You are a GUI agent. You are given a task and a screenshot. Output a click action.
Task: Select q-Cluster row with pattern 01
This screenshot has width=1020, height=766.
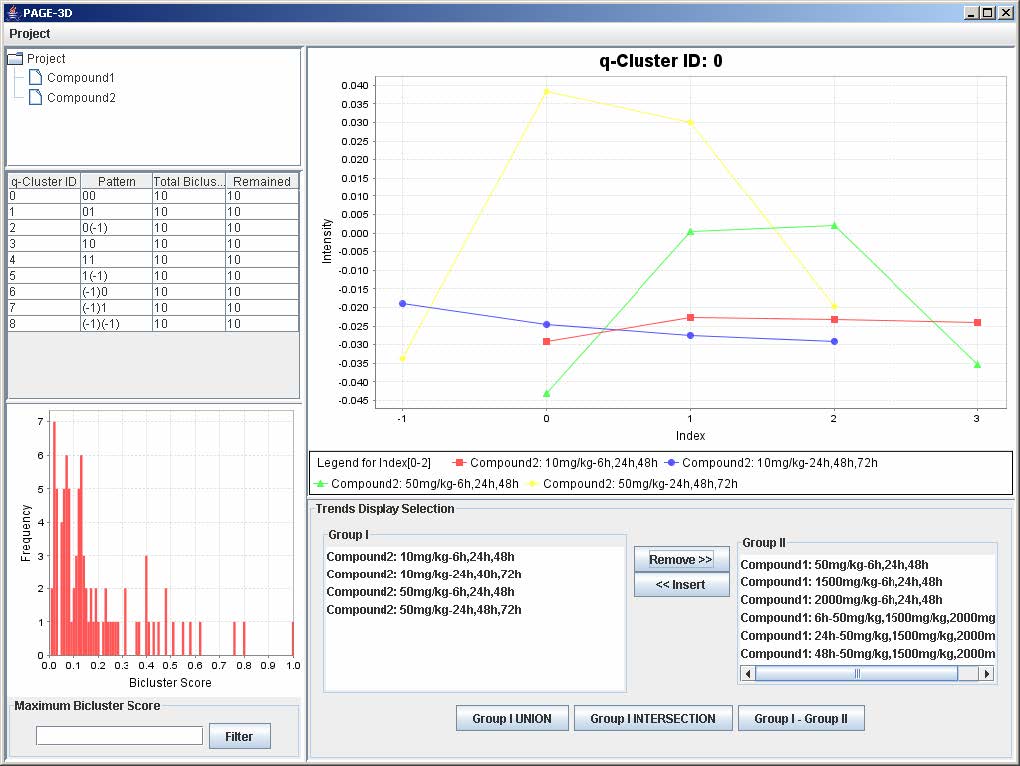(154, 212)
